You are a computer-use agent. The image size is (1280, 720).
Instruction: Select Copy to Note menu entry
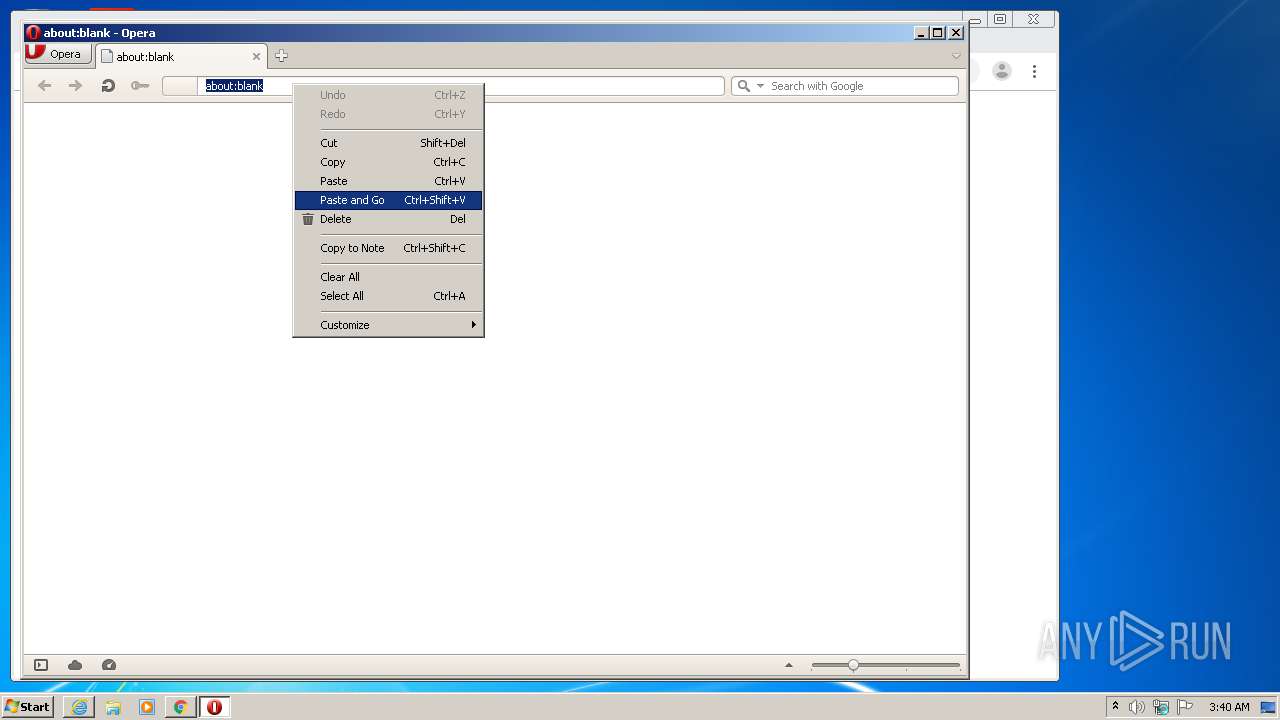[388, 248]
